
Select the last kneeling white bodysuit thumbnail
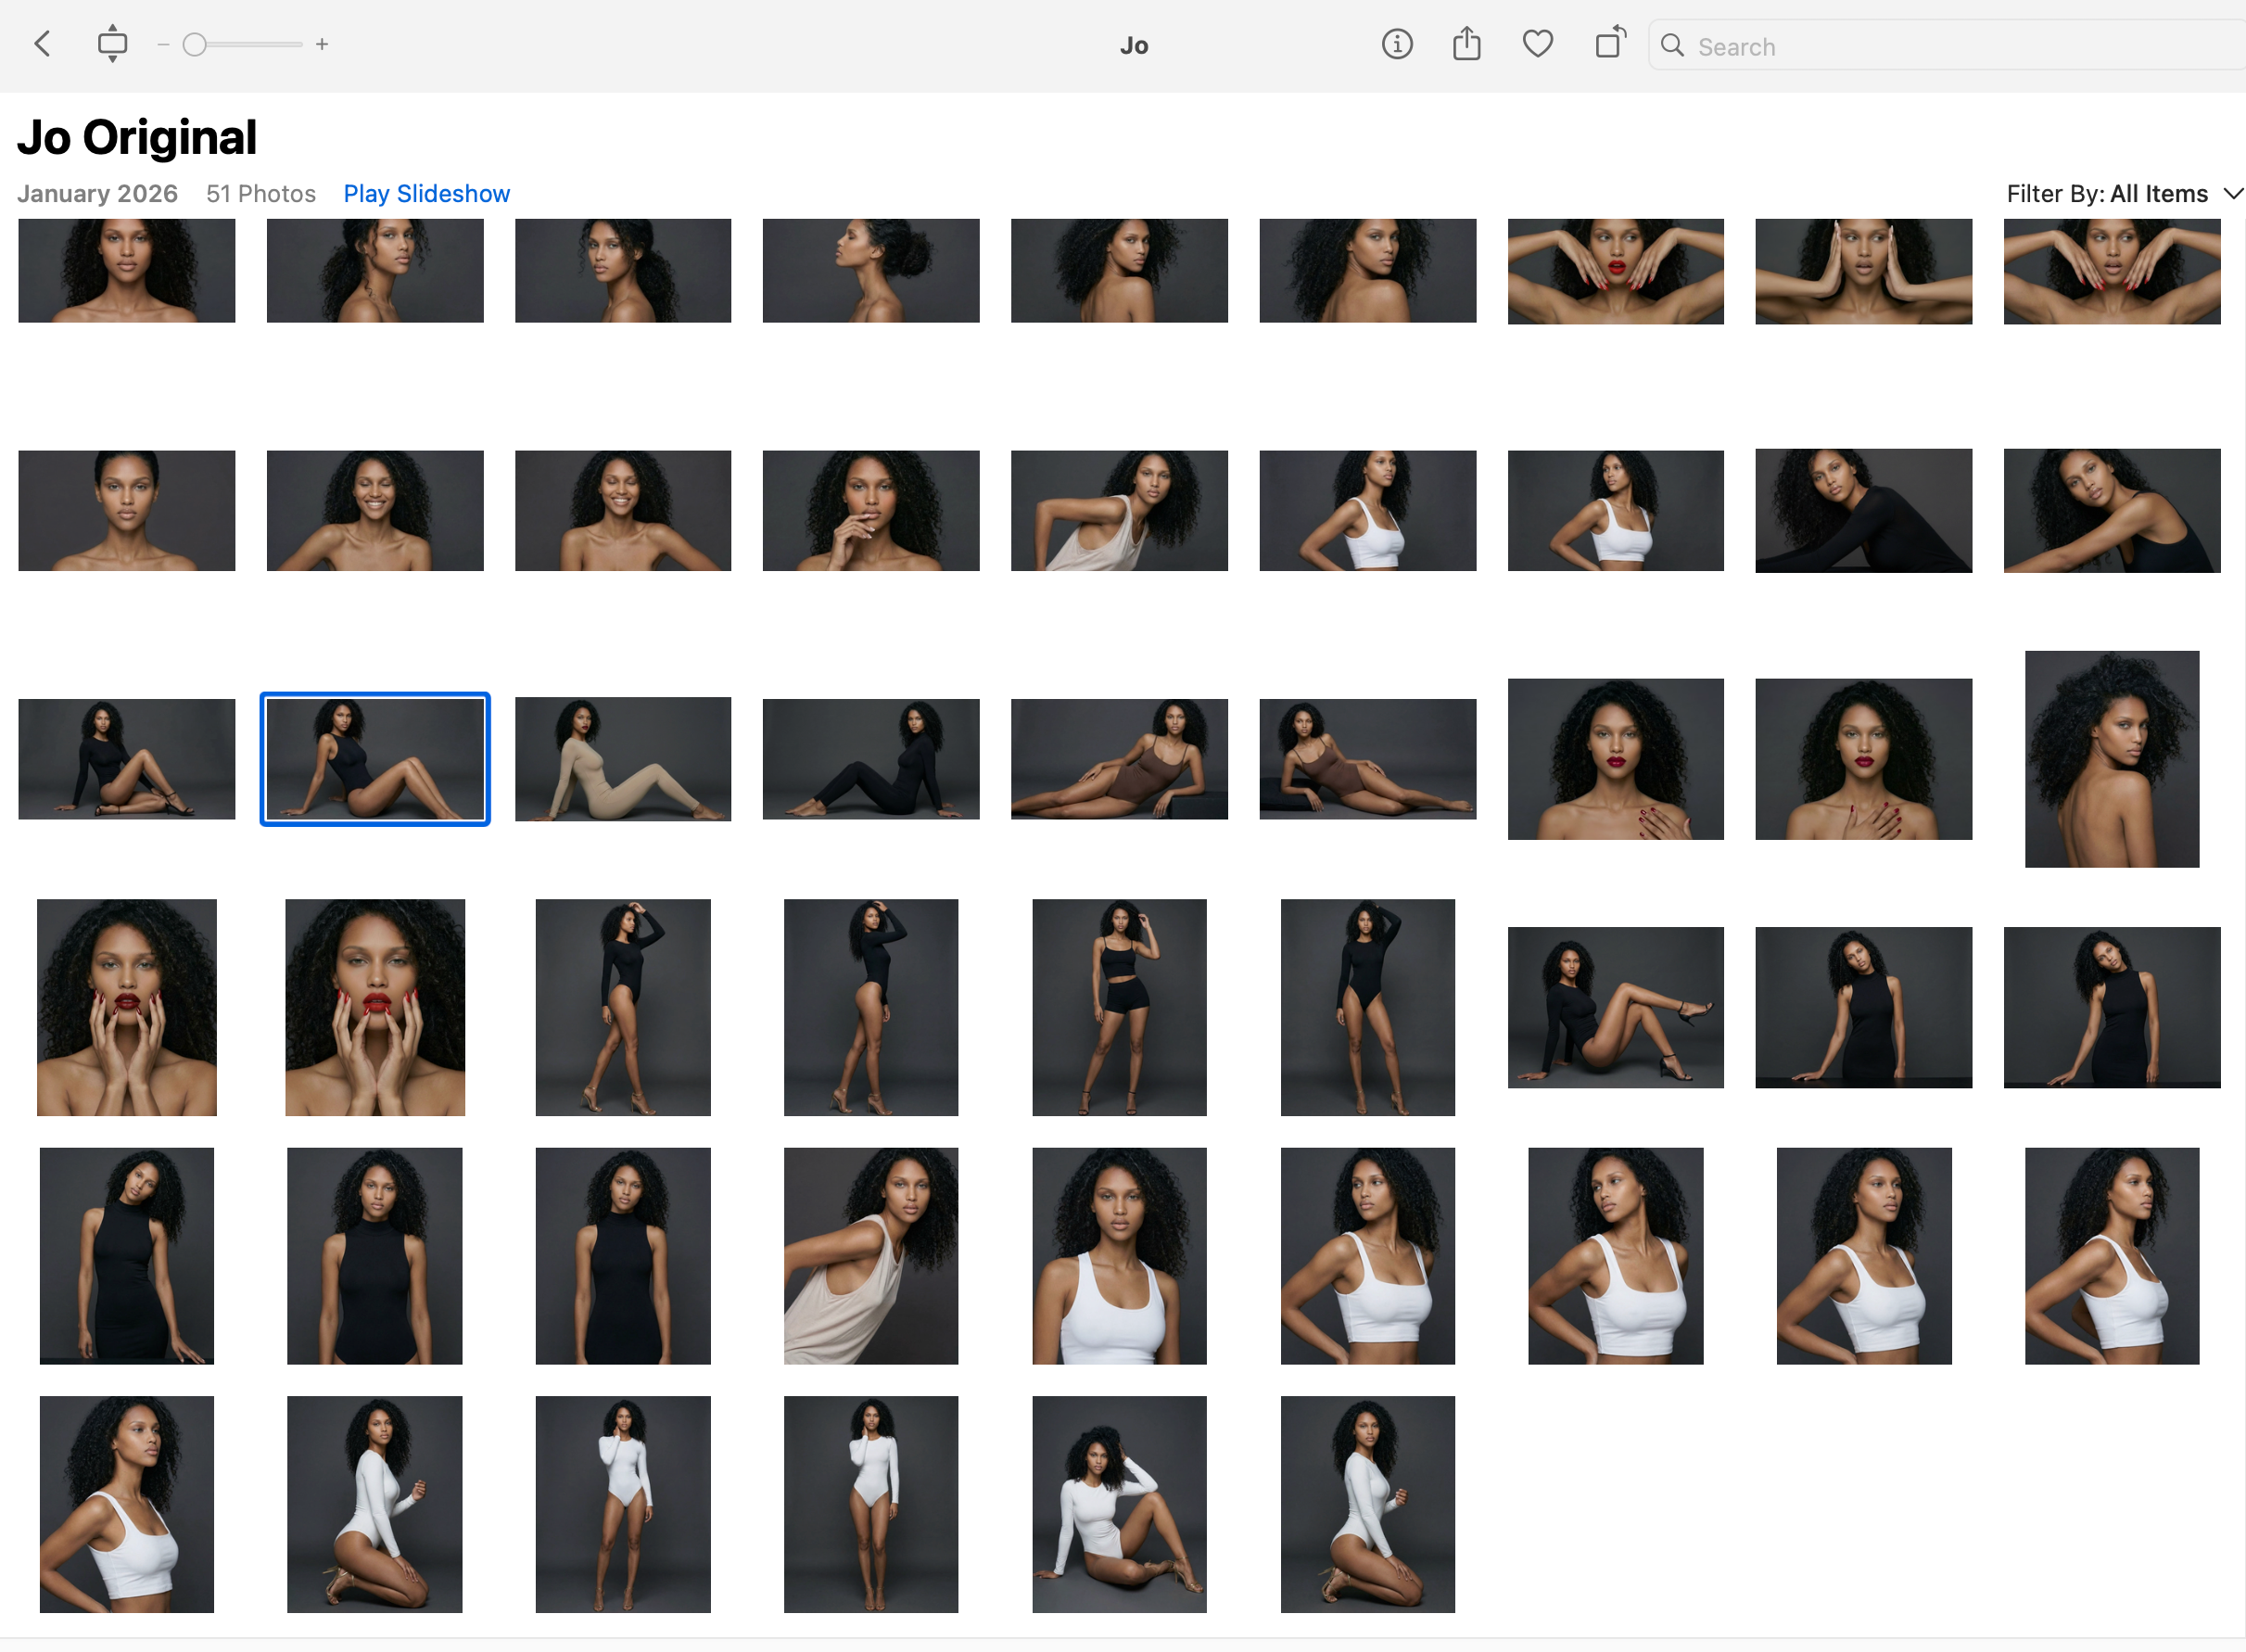(x=1367, y=1504)
